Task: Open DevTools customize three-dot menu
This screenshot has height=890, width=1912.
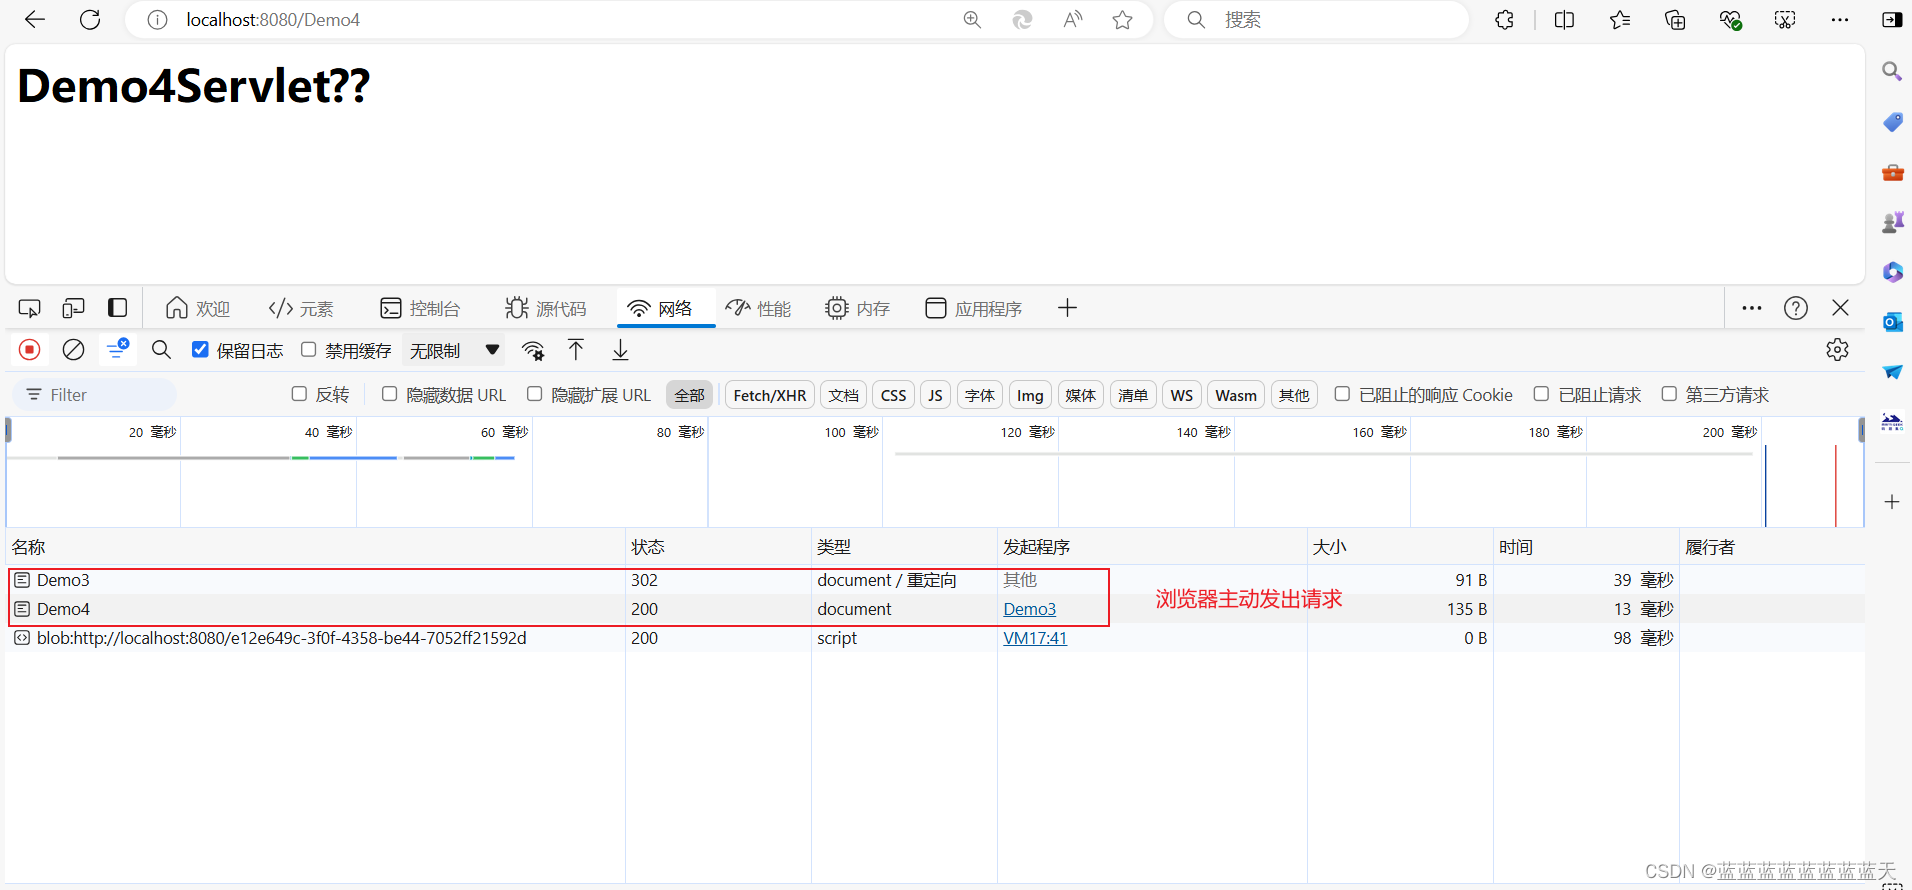Action: [1752, 308]
